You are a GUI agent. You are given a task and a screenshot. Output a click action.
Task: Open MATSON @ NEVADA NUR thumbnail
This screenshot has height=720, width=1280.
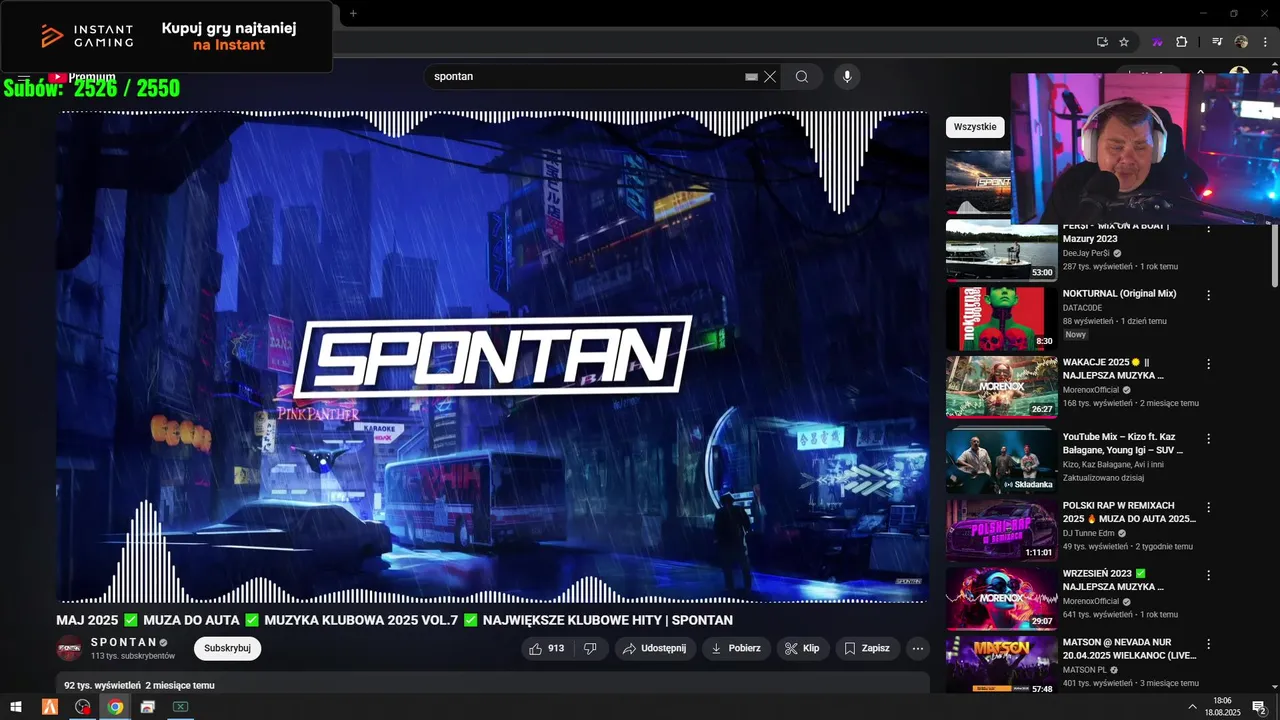pos(1001,665)
